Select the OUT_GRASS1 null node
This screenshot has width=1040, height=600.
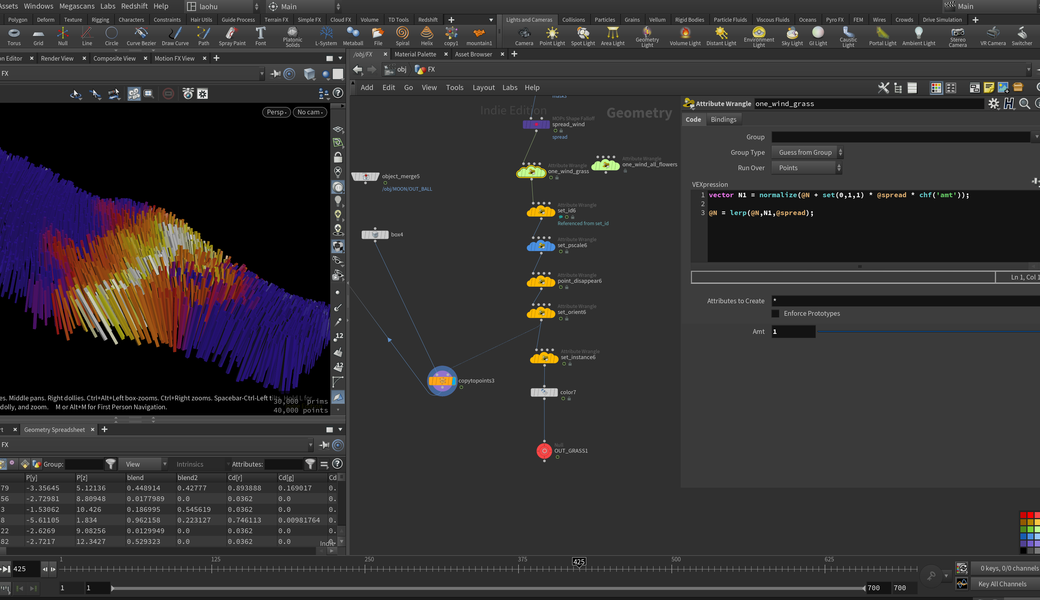pyautogui.click(x=544, y=451)
